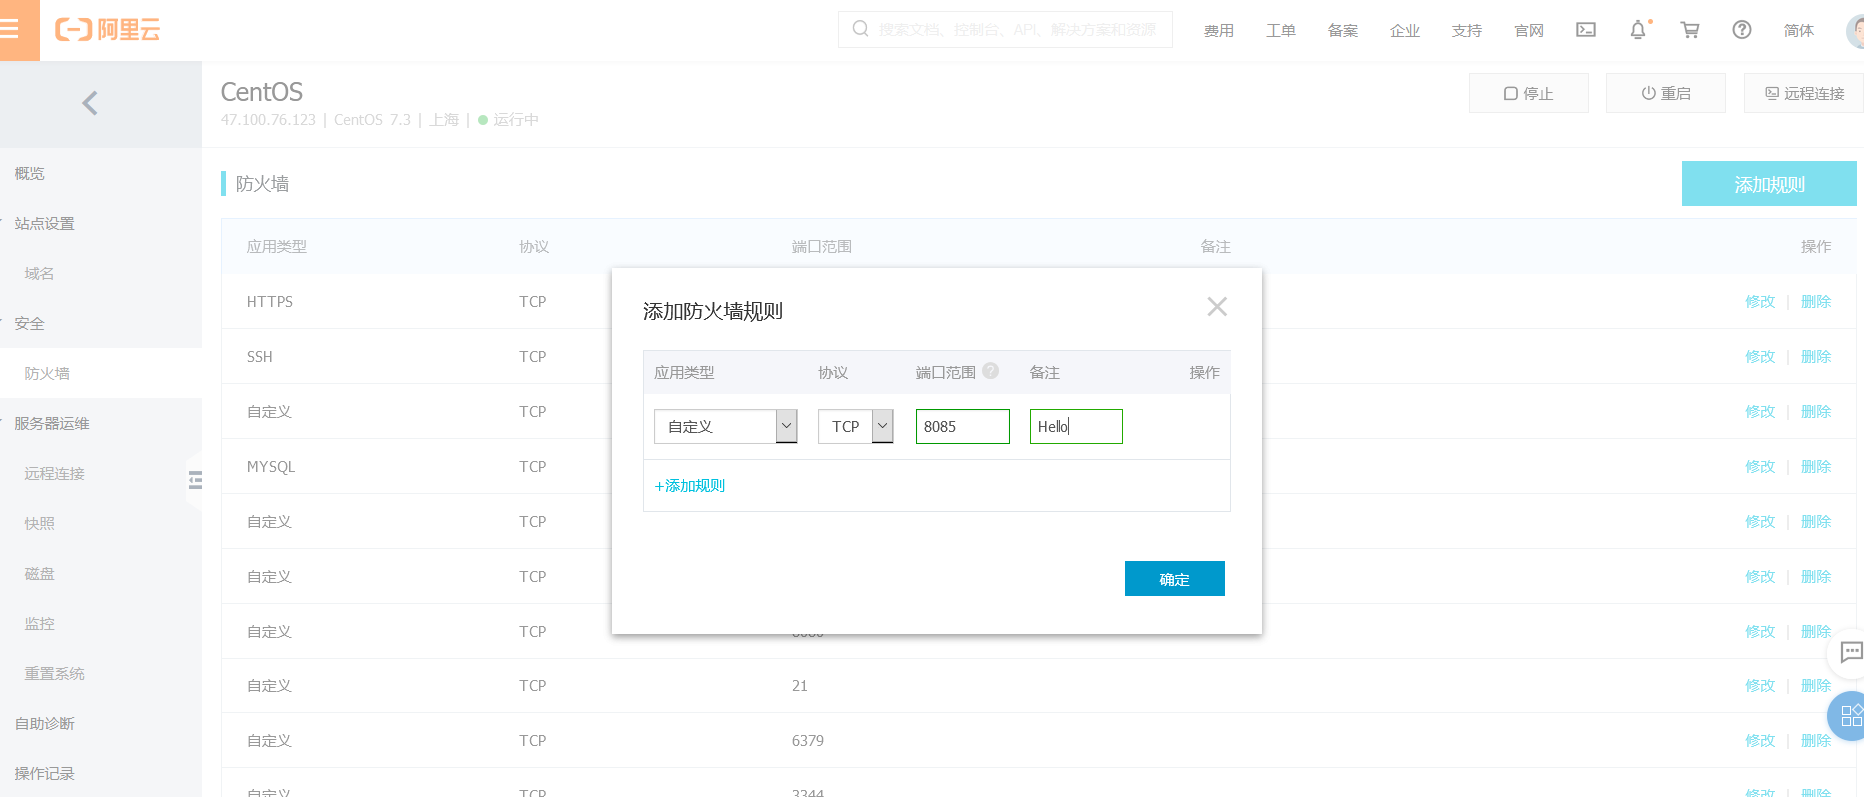This screenshot has width=1864, height=797.
Task: Click the port range field showing 8085
Action: [x=962, y=426]
